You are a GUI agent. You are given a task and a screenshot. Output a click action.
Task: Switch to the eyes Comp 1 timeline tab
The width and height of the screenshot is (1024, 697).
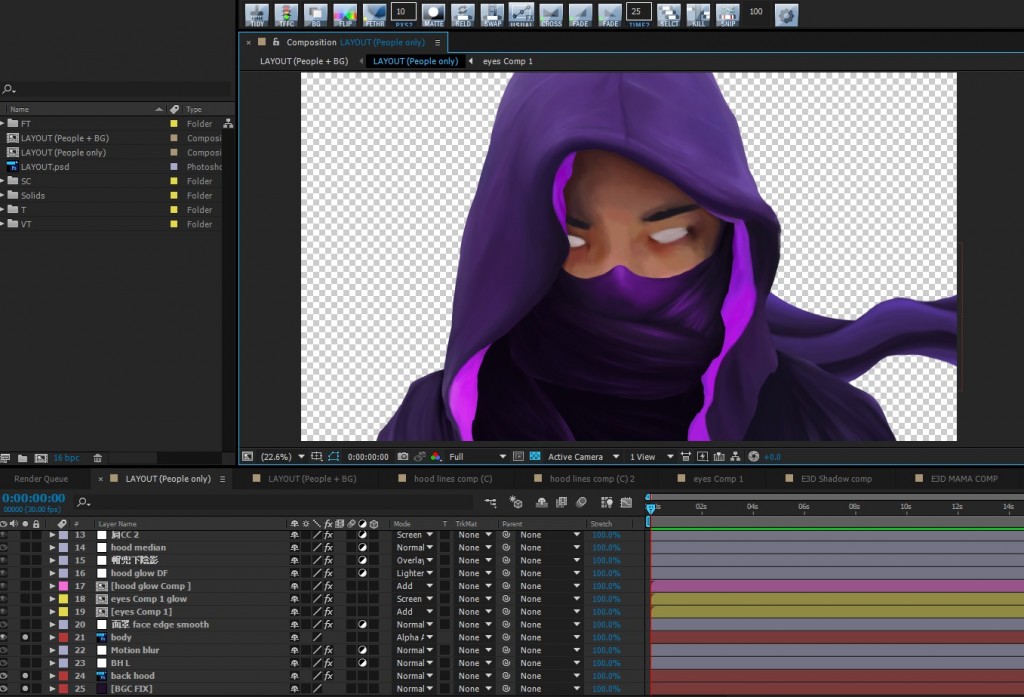pyautogui.click(x=717, y=479)
